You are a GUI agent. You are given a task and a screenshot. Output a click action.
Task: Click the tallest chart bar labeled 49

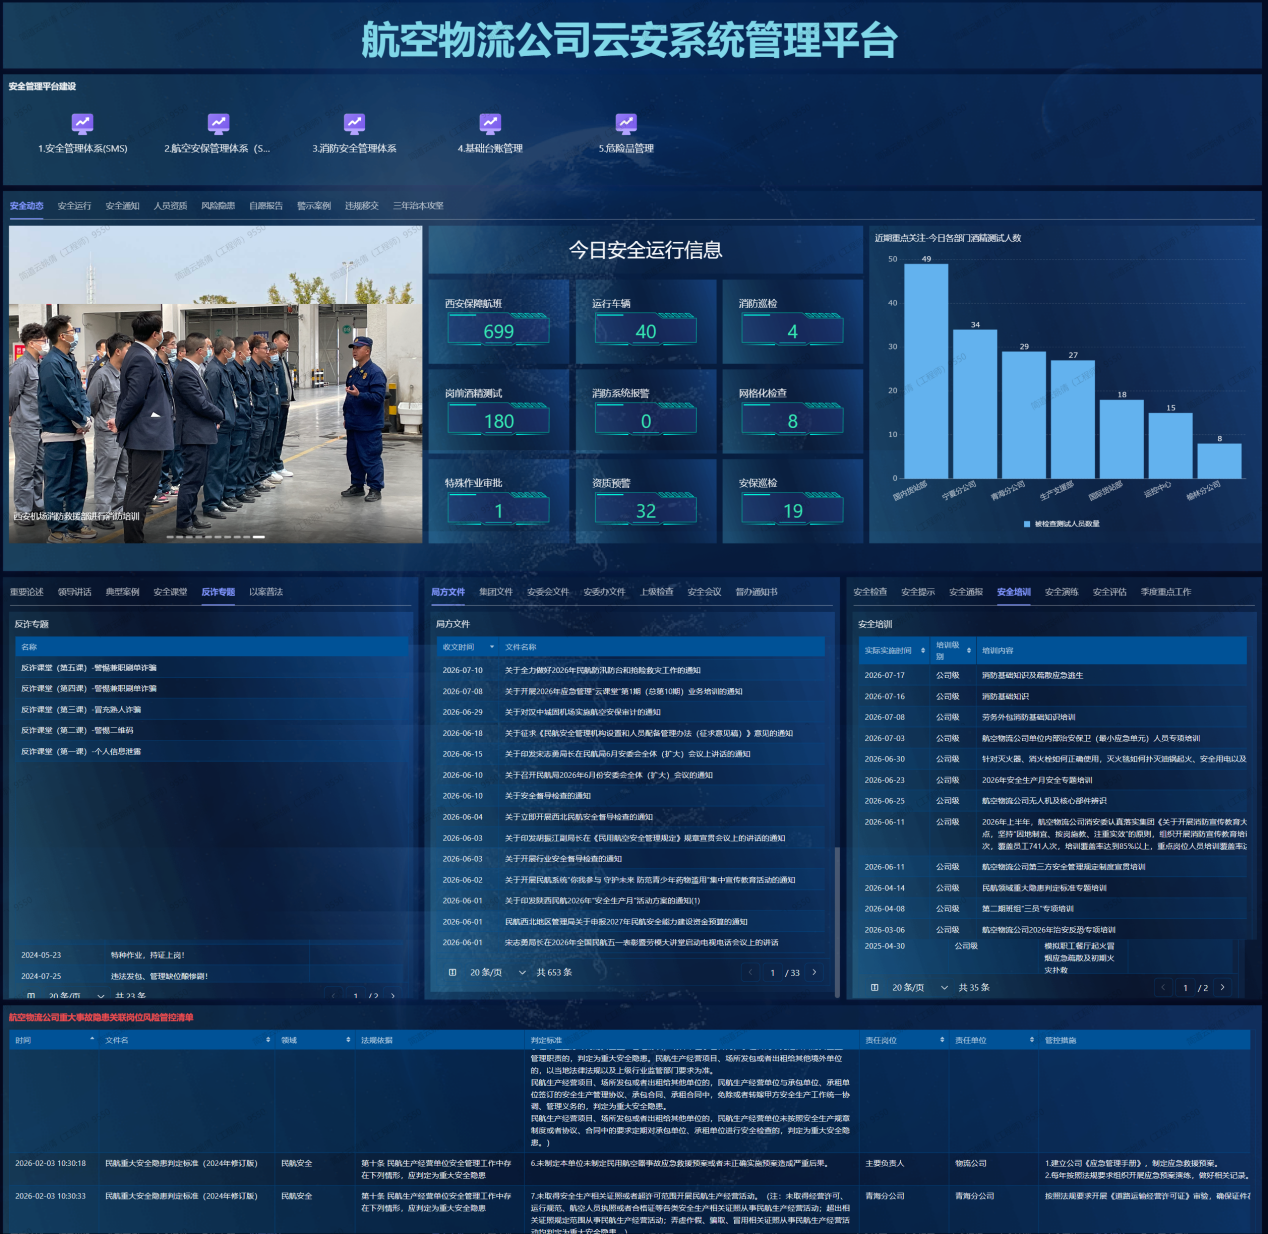926,371
